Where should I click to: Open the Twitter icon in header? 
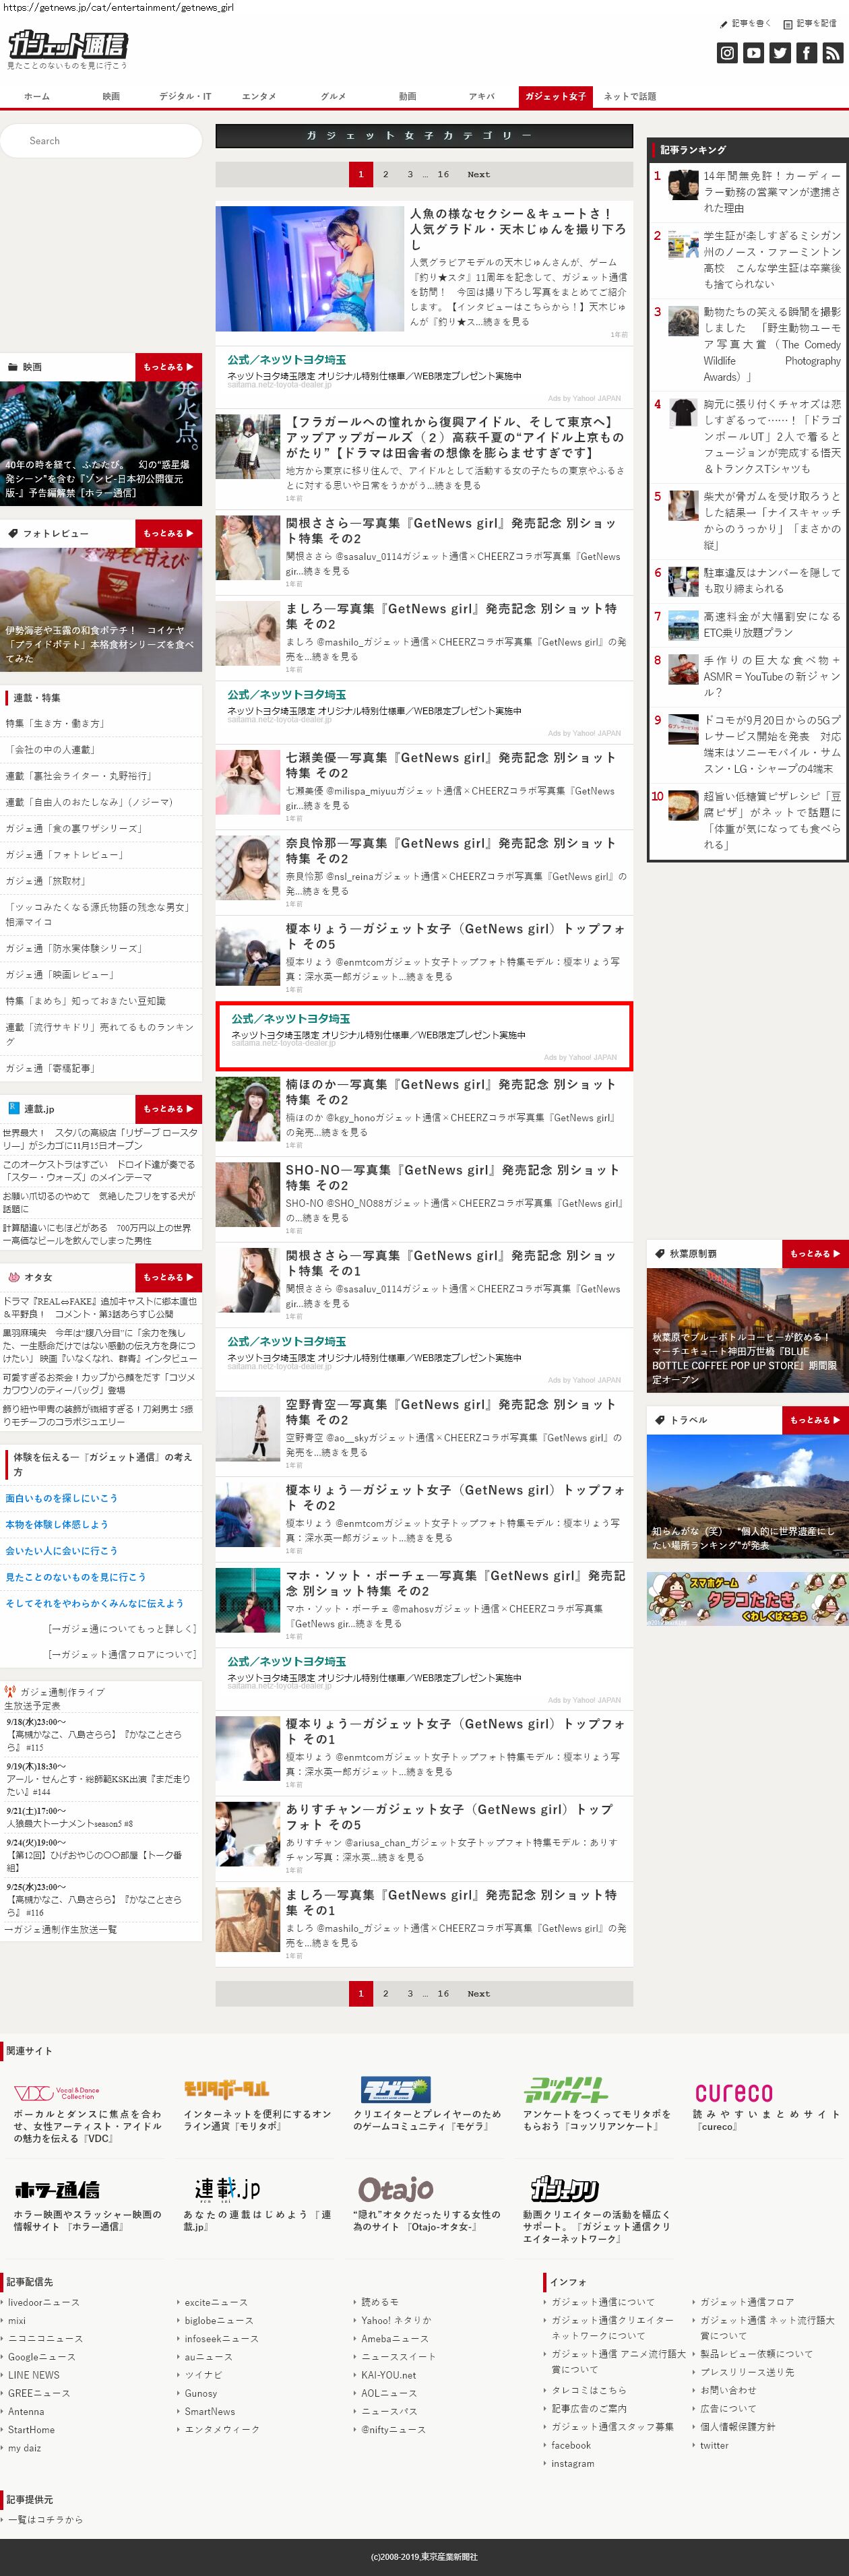[780, 54]
